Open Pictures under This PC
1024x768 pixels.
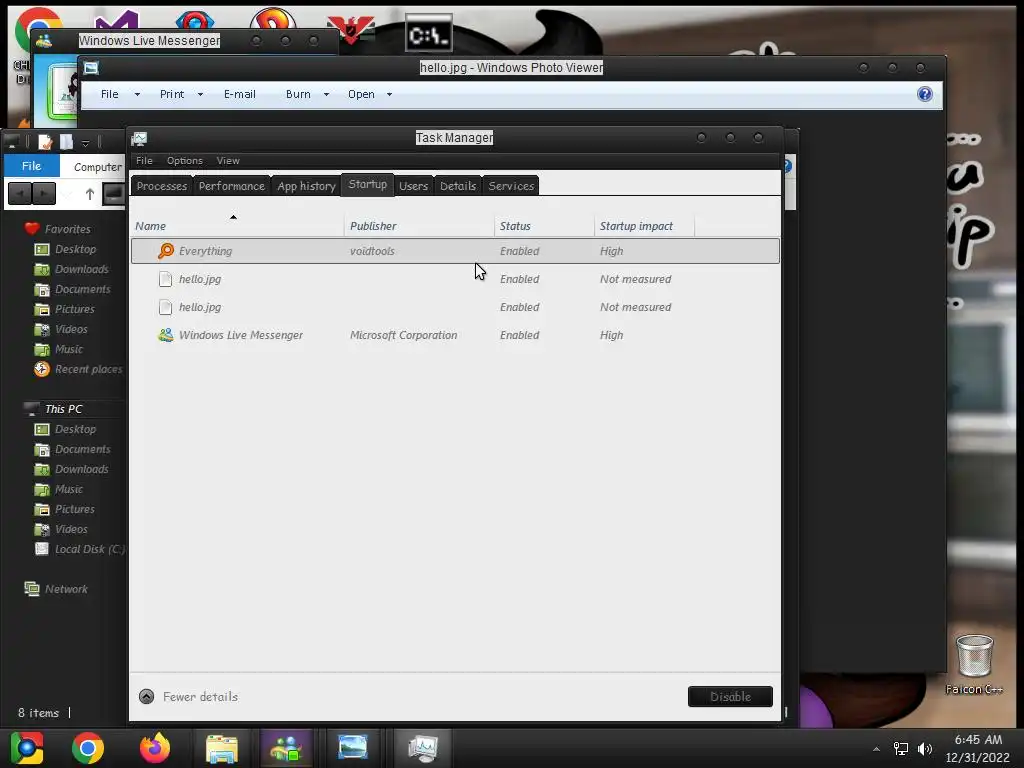pyautogui.click(x=65, y=509)
